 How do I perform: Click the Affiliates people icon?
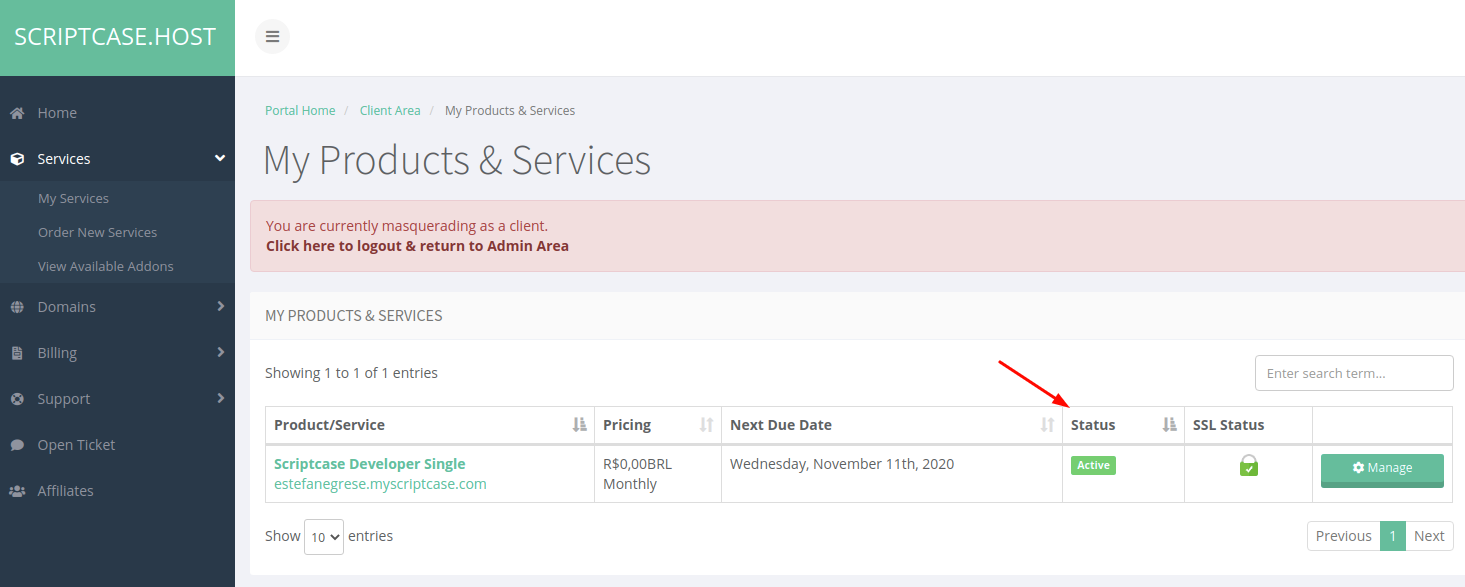(17, 491)
